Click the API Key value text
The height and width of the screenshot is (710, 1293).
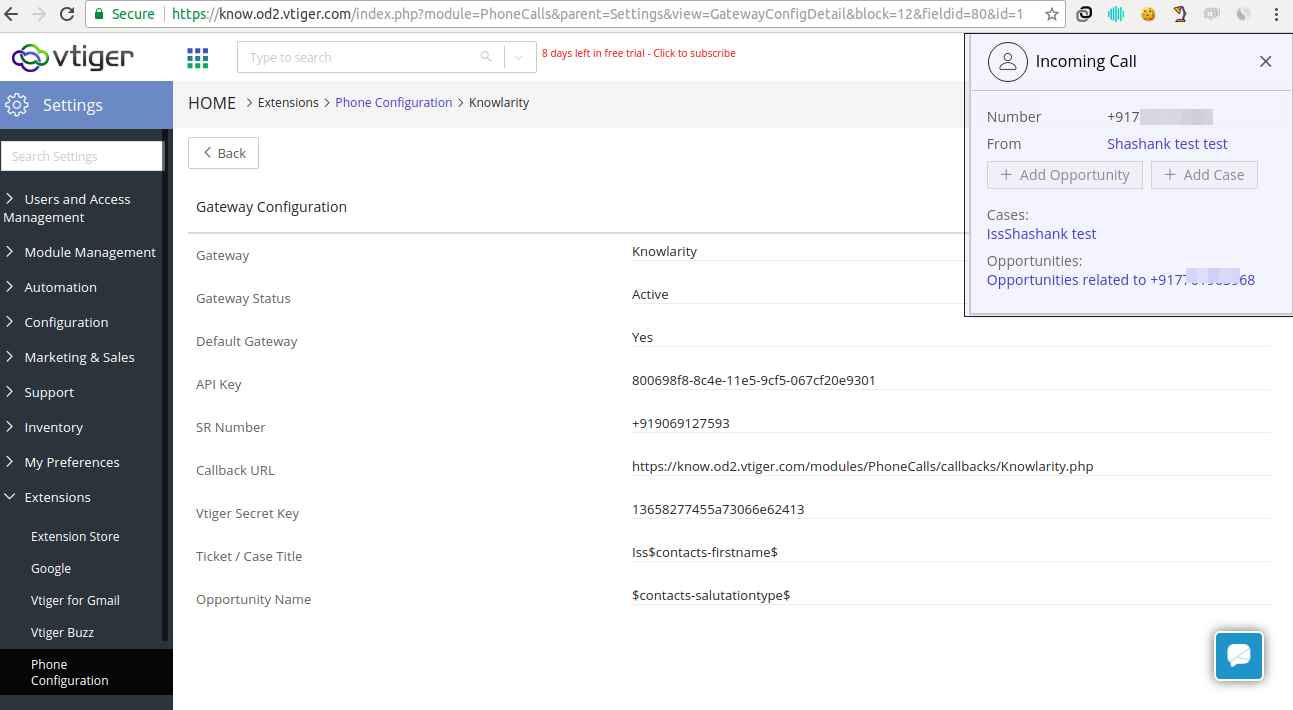click(x=754, y=380)
